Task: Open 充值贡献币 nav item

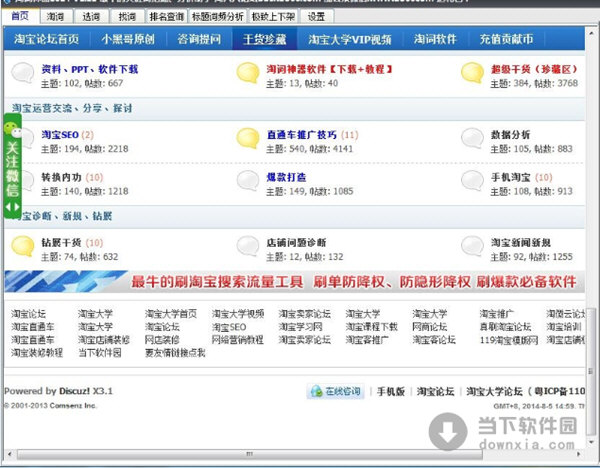Action: coord(506,39)
